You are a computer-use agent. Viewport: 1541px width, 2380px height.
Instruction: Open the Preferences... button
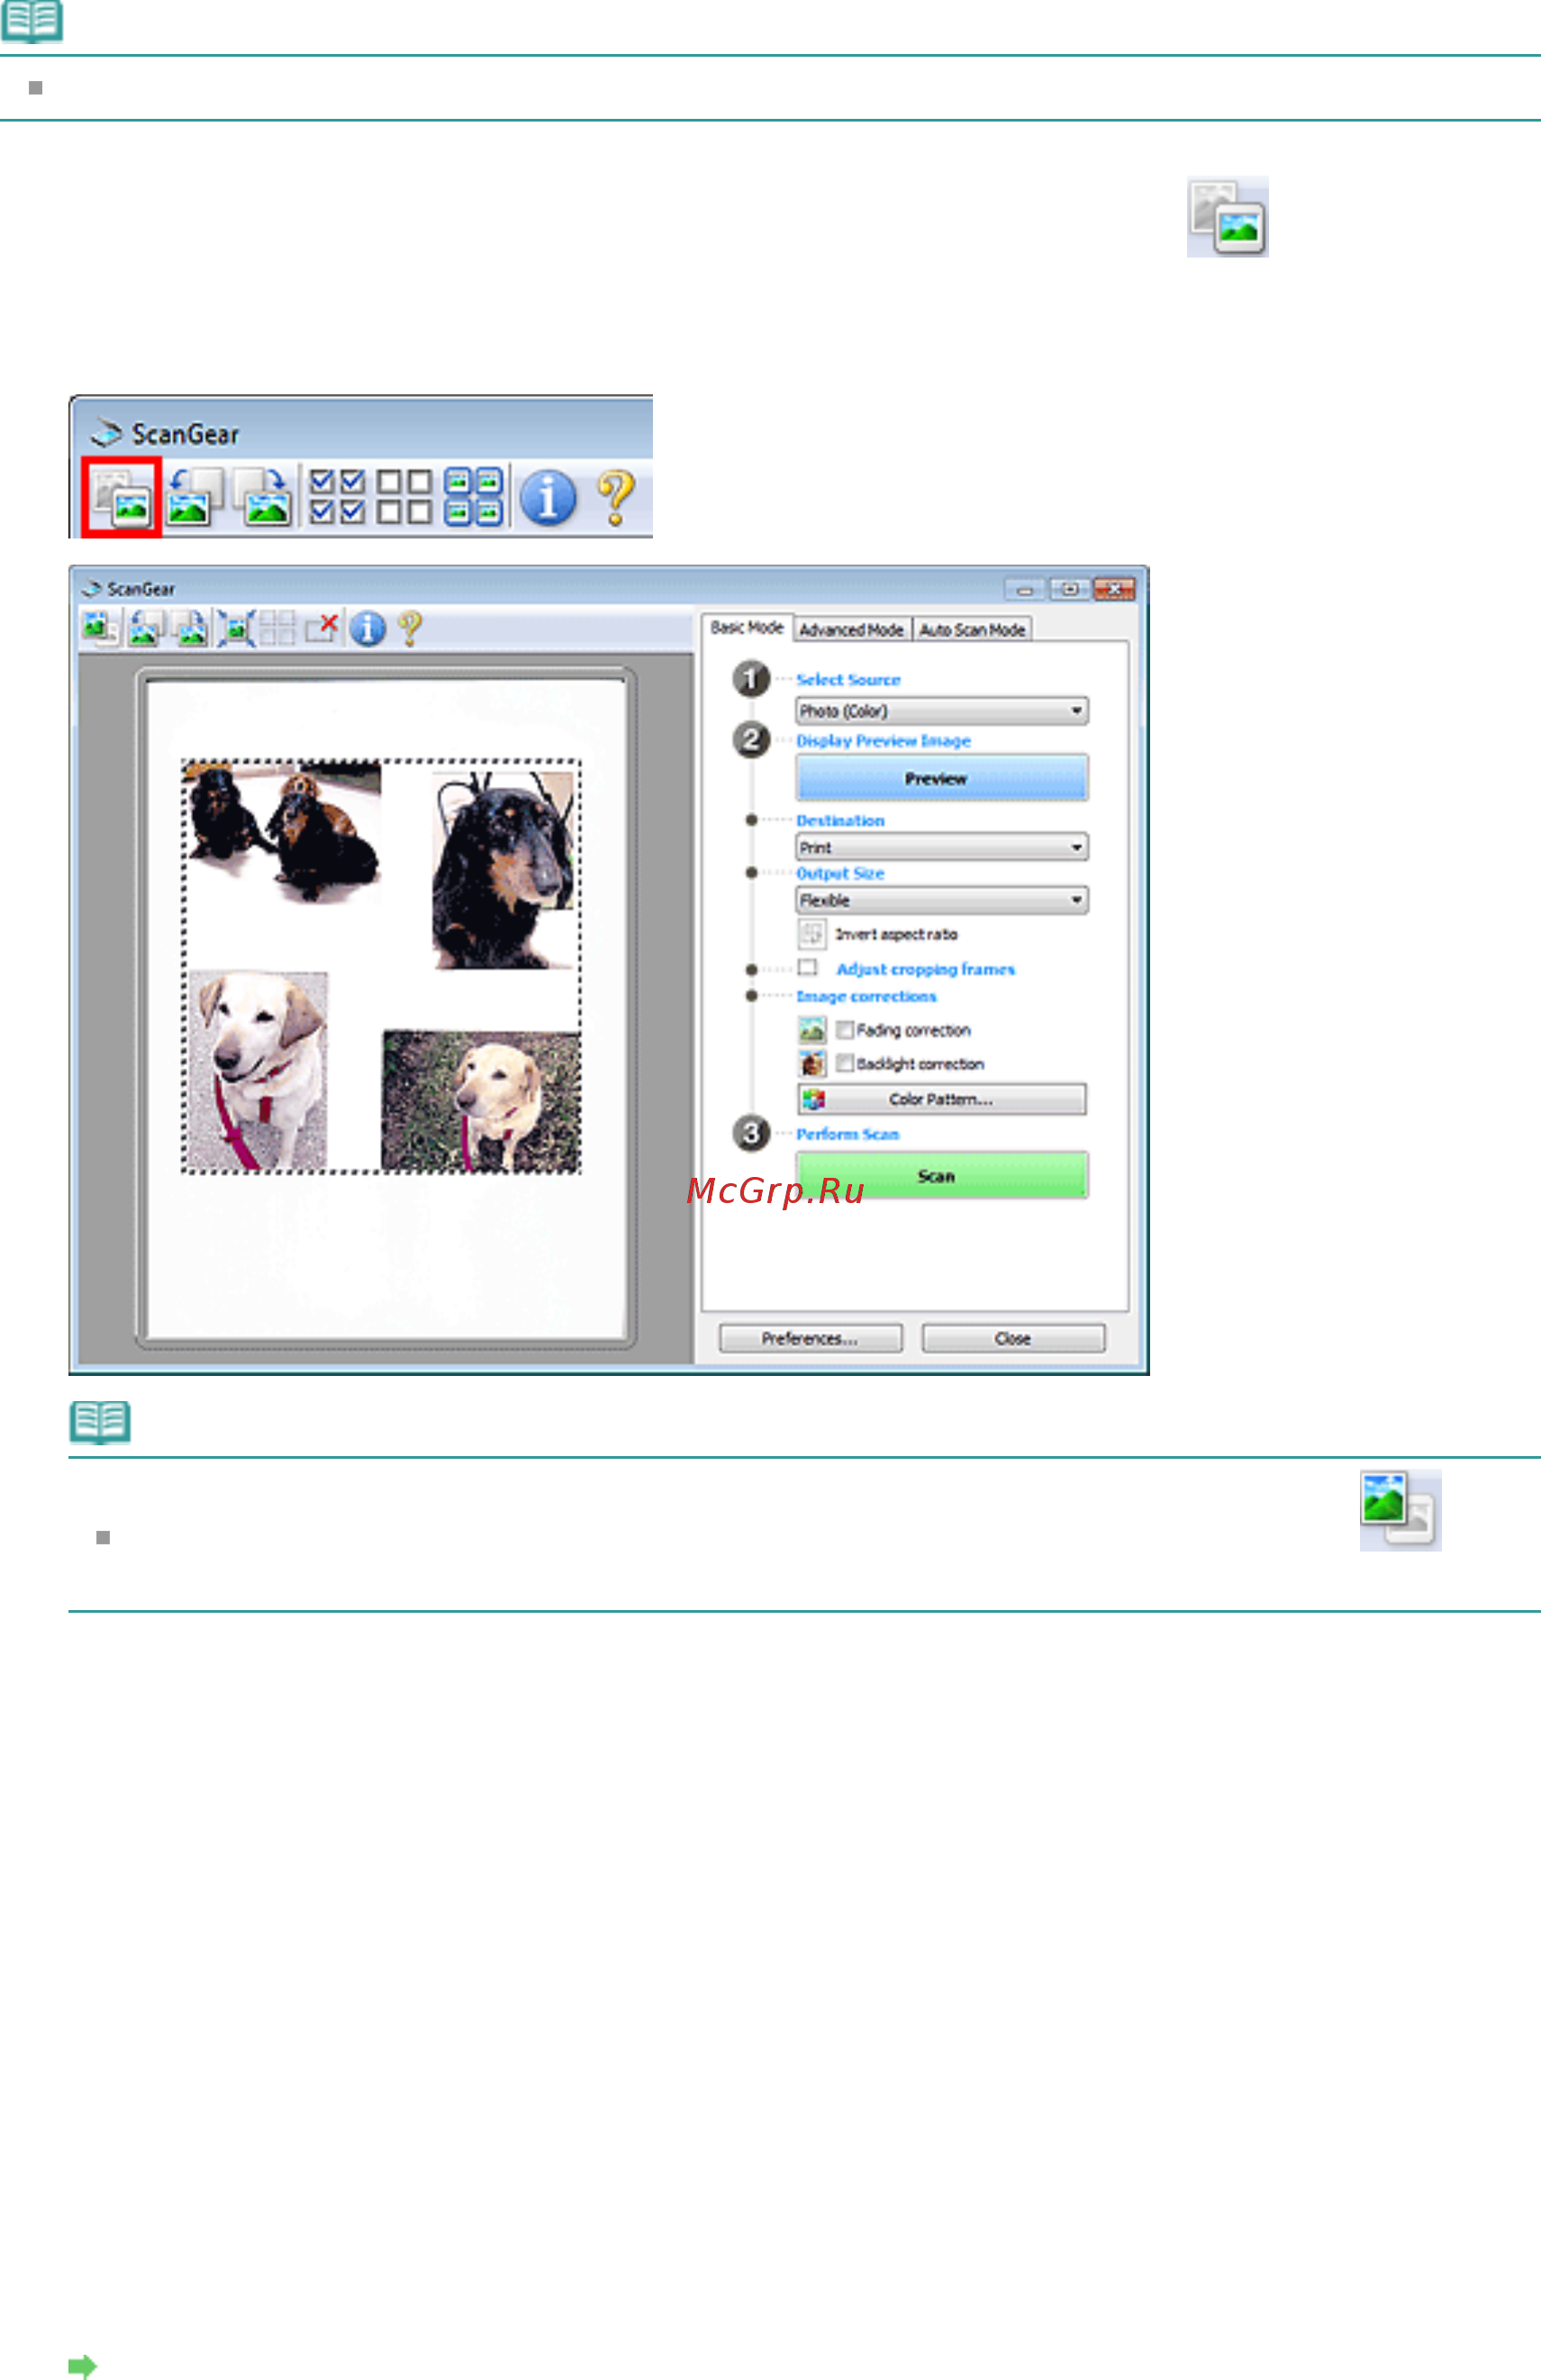[x=810, y=1338]
